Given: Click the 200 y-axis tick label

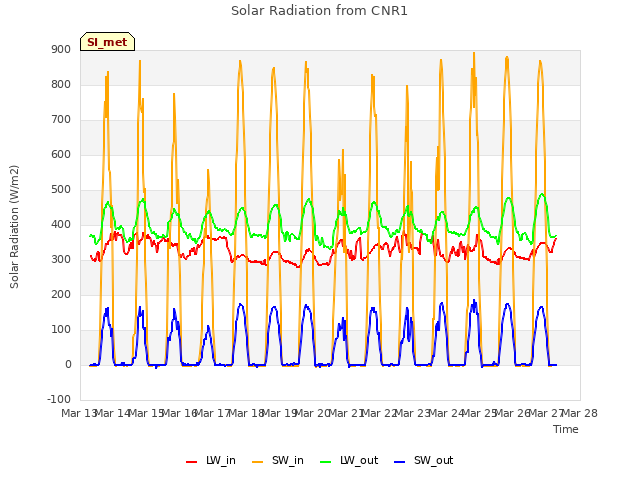Looking at the screenshot, I should (x=61, y=294).
